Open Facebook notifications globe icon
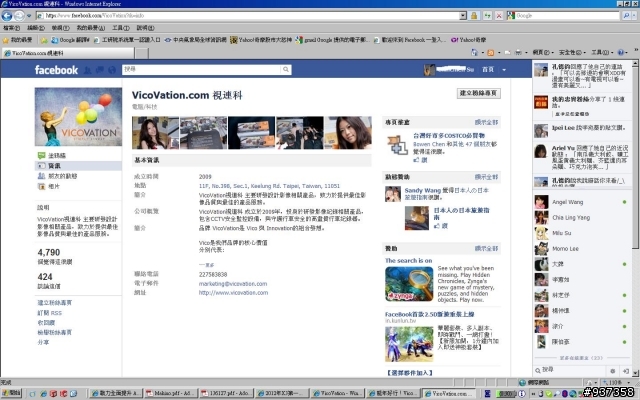Image resolution: width=640 pixels, height=400 pixels. [x=112, y=70]
